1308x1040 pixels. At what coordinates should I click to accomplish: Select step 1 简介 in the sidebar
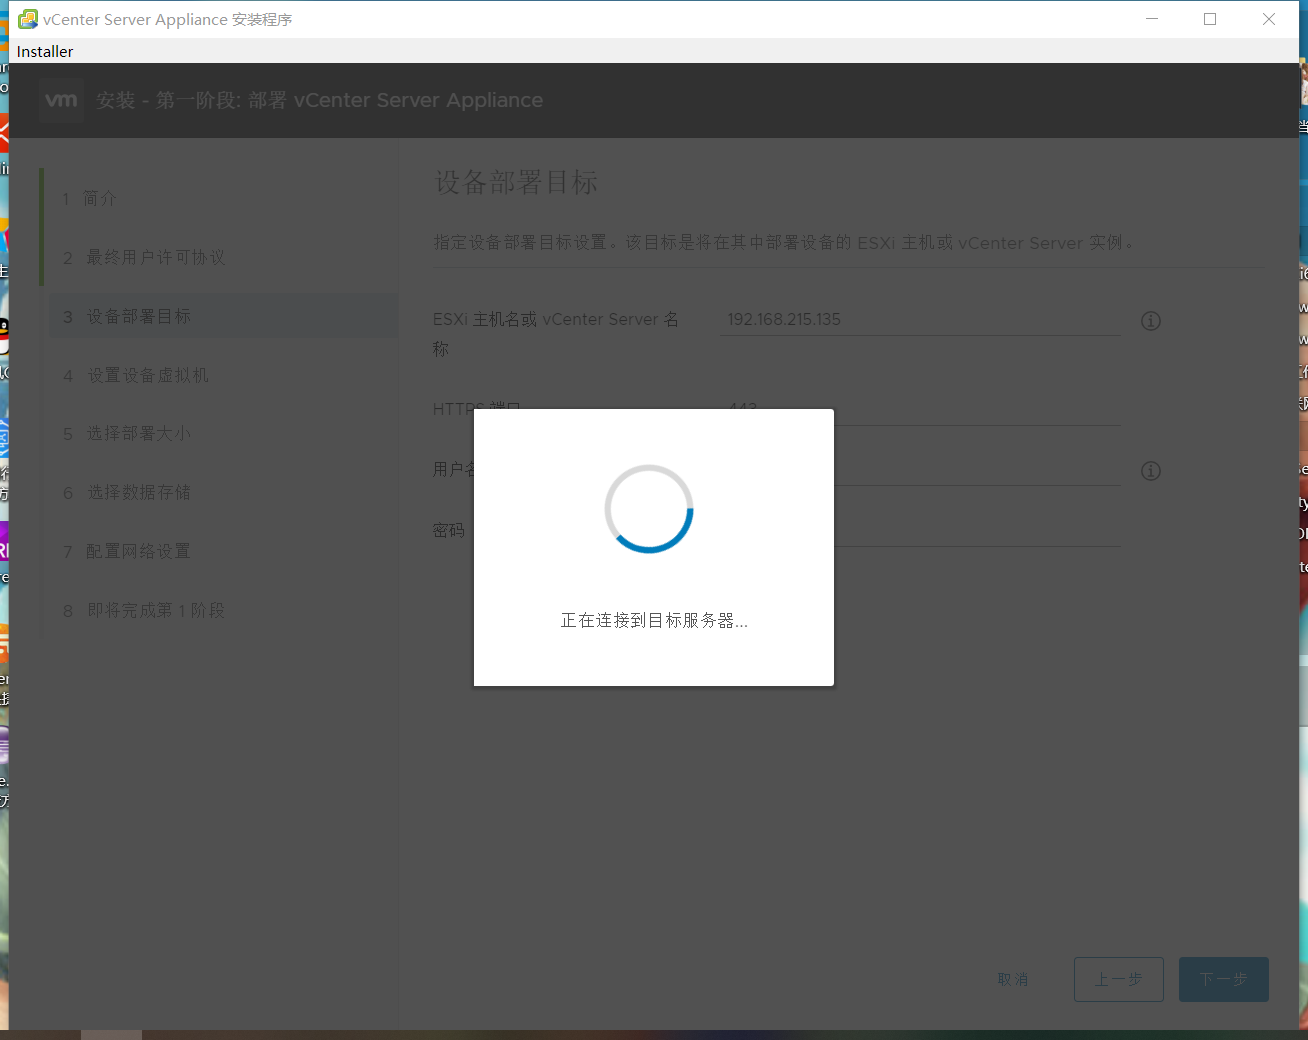(x=100, y=198)
